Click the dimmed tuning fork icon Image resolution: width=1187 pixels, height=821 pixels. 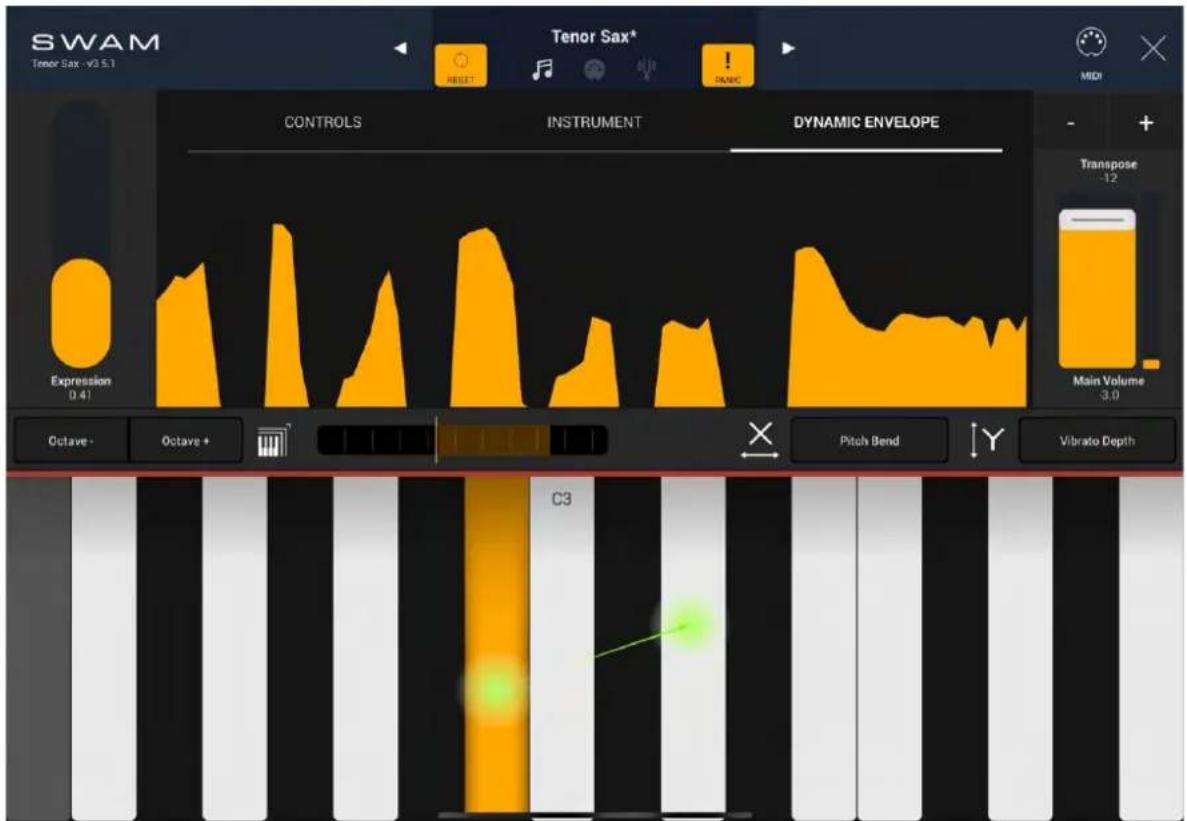pos(646,70)
